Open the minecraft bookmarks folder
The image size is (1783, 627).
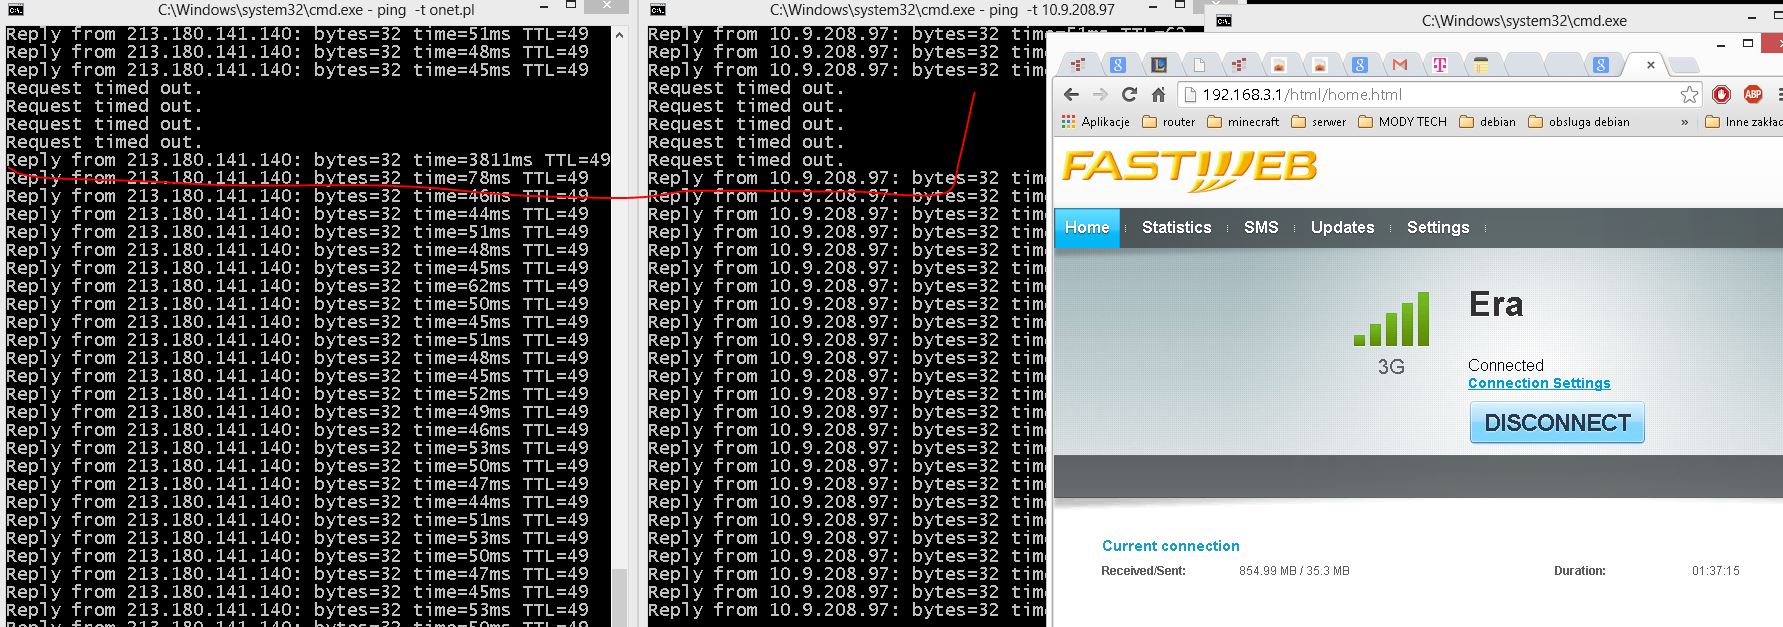click(1243, 122)
